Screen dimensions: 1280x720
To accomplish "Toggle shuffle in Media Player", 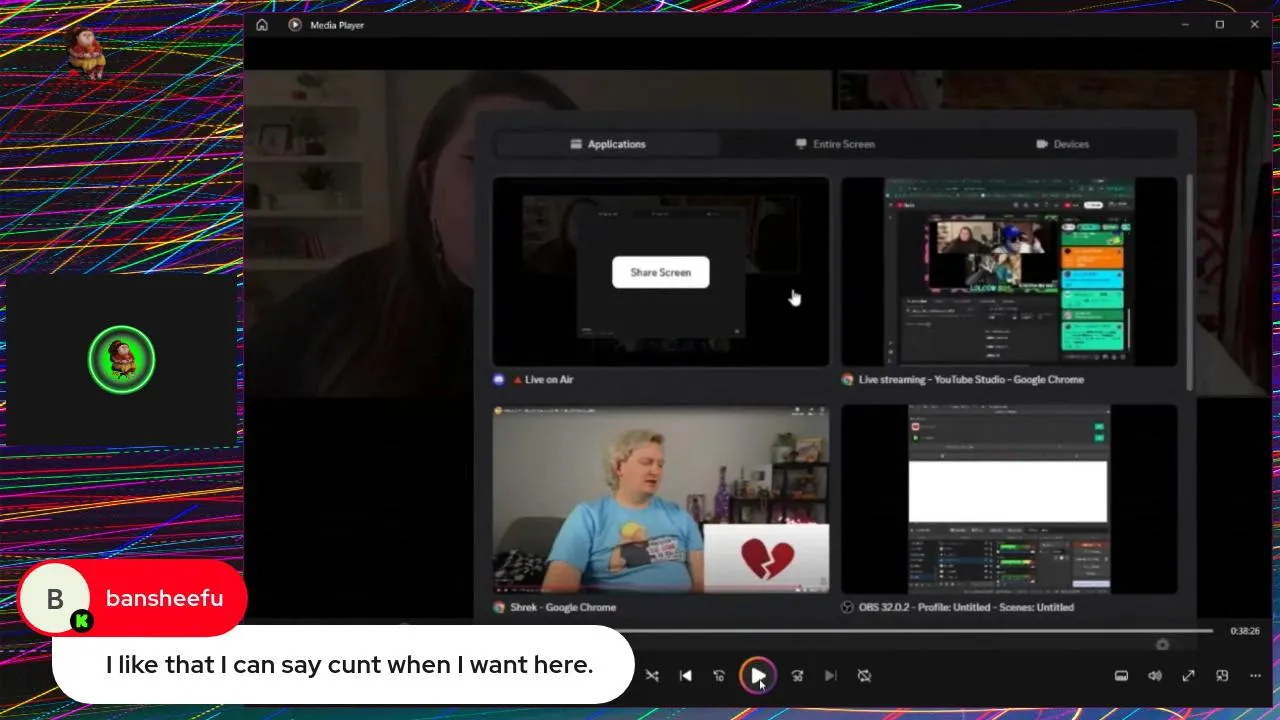I will (652, 676).
